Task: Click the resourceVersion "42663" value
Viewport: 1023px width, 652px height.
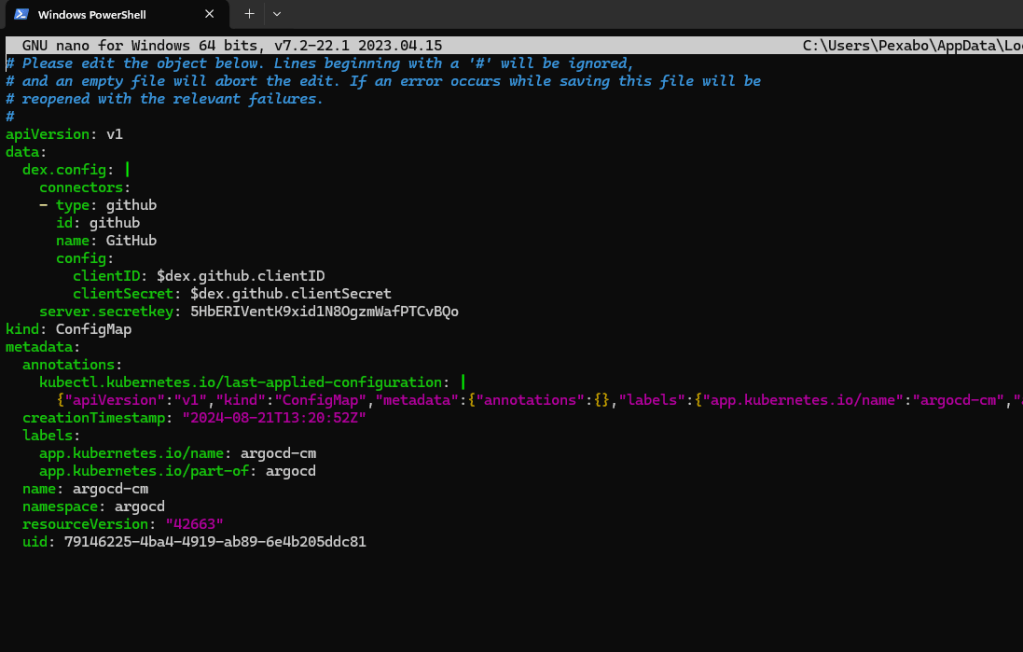Action: point(194,524)
